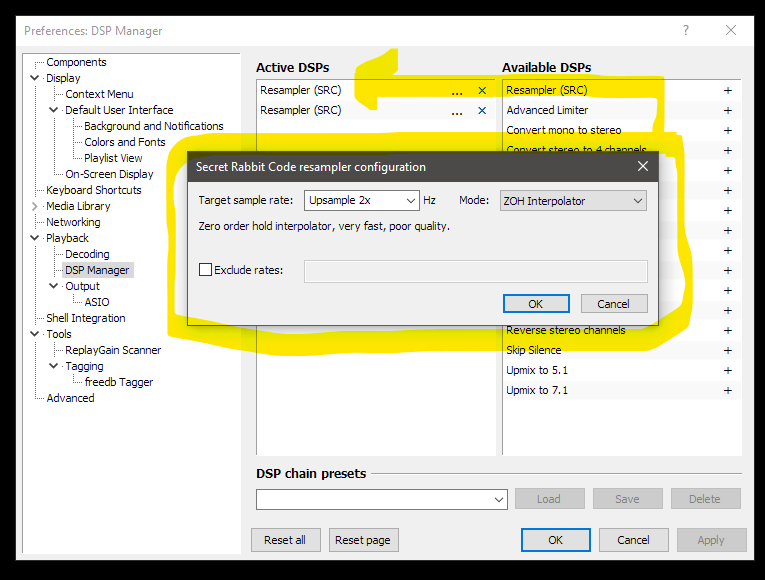Screen dimensions: 765x580
Task: Select DSP Manager tree item
Action: [97, 270]
